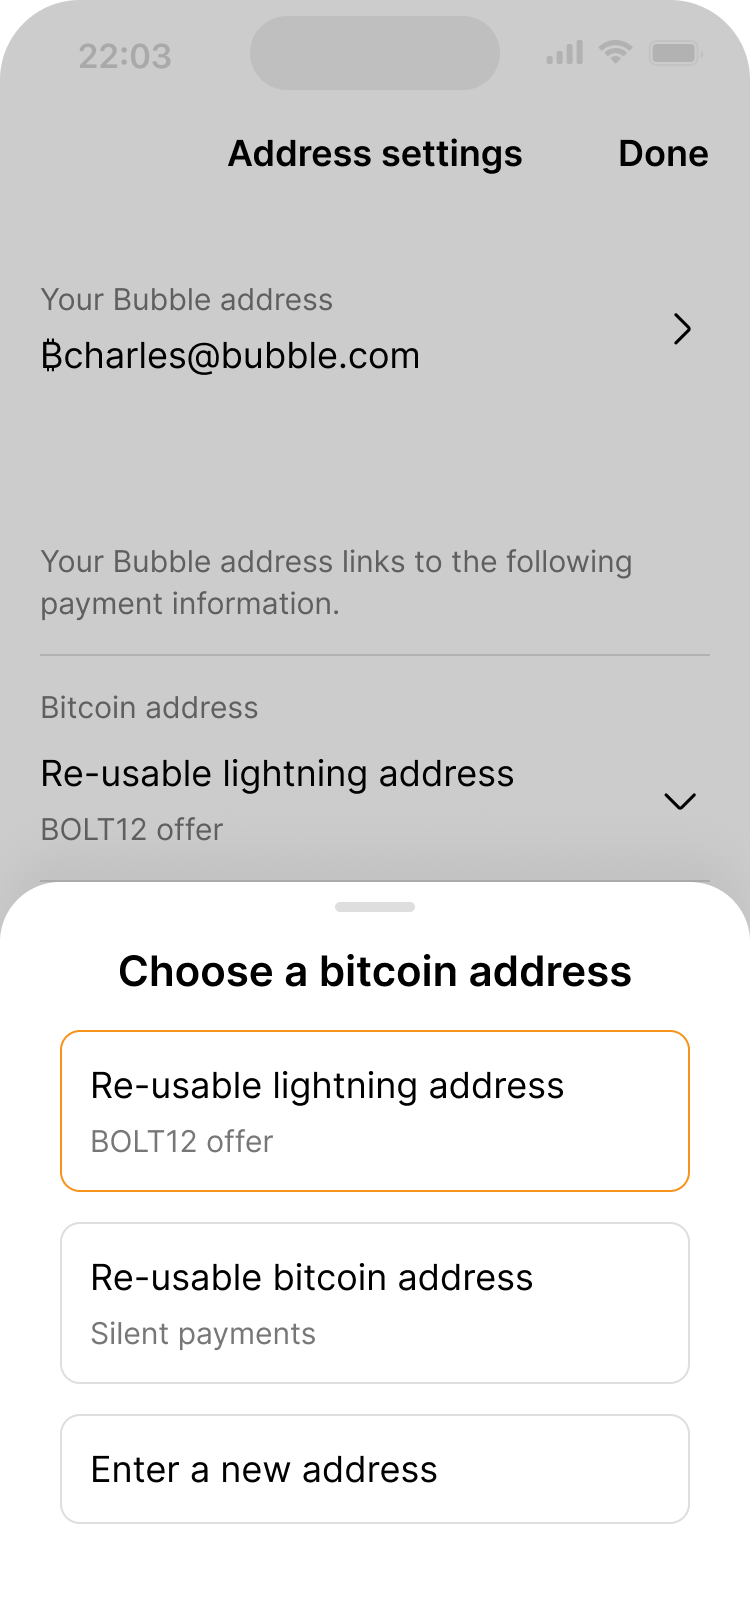The height and width of the screenshot is (1624, 750).
Task: Tap the Done button
Action: [x=663, y=154]
